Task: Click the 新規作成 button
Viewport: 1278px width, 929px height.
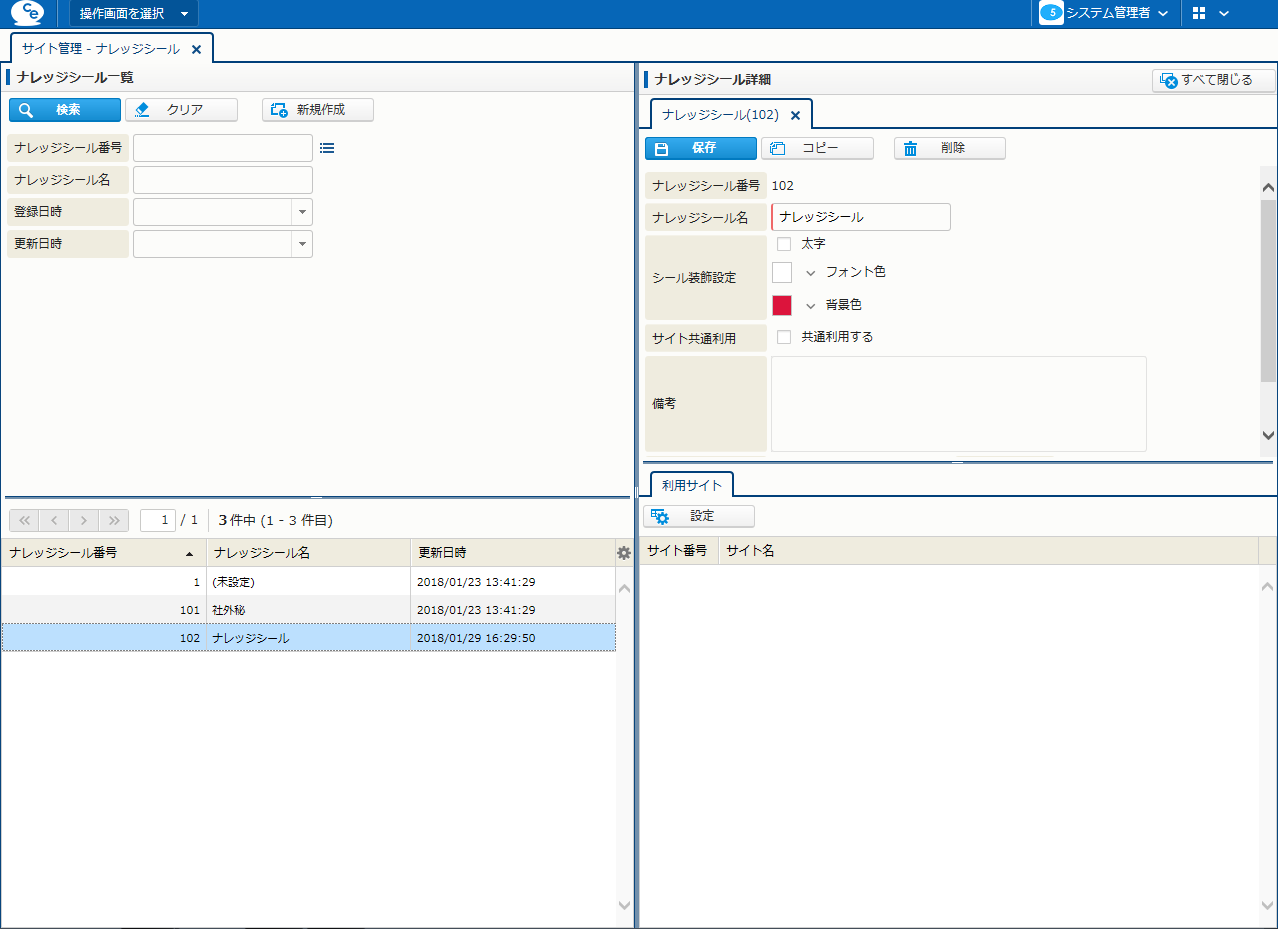Action: (318, 110)
